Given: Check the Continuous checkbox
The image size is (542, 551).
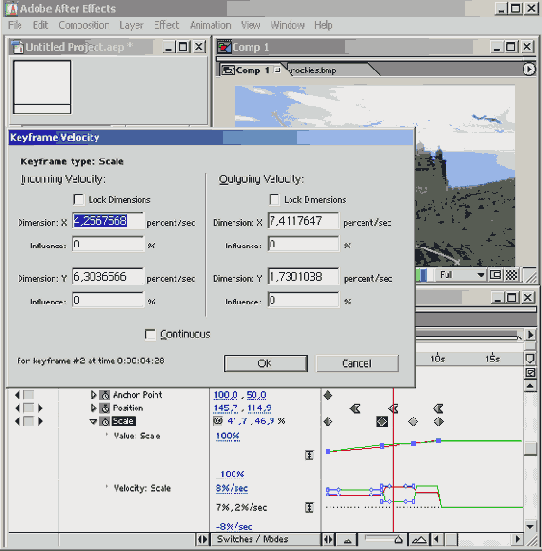Looking at the screenshot, I should [150, 334].
